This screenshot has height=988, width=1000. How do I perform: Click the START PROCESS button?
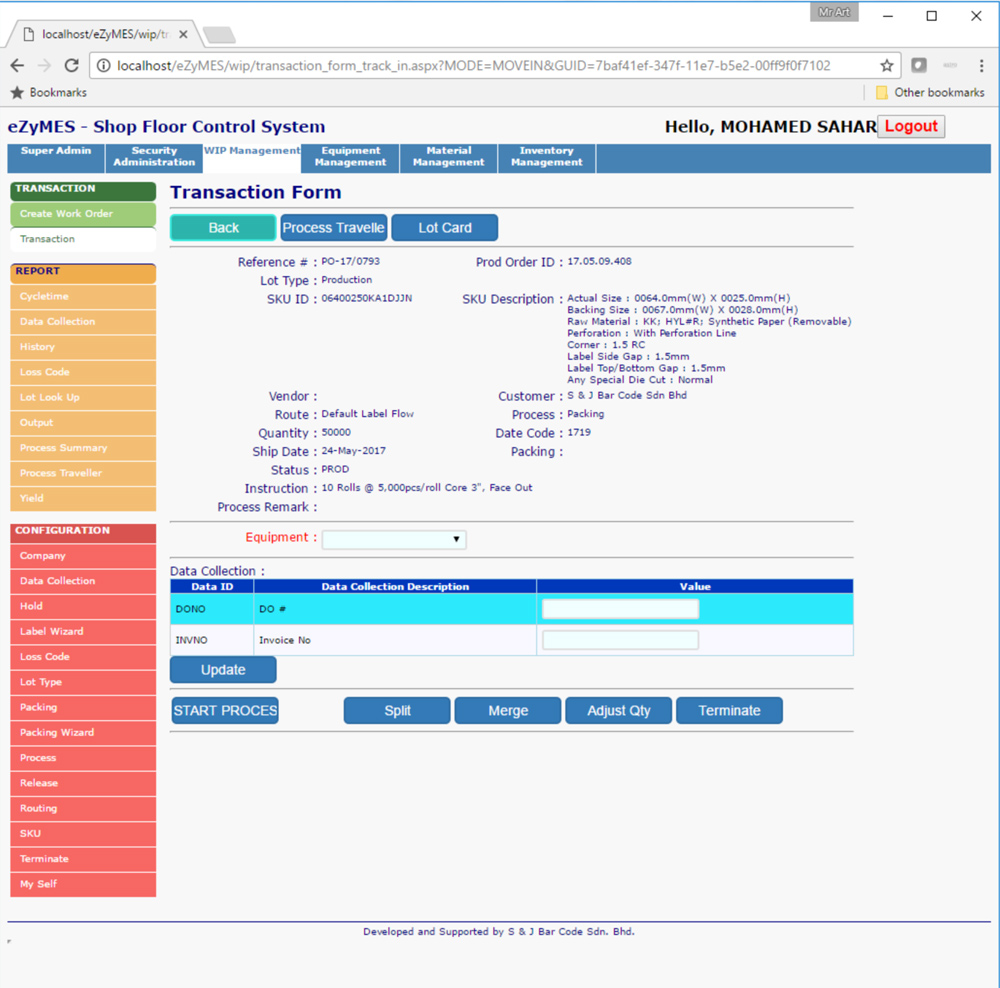pos(225,710)
